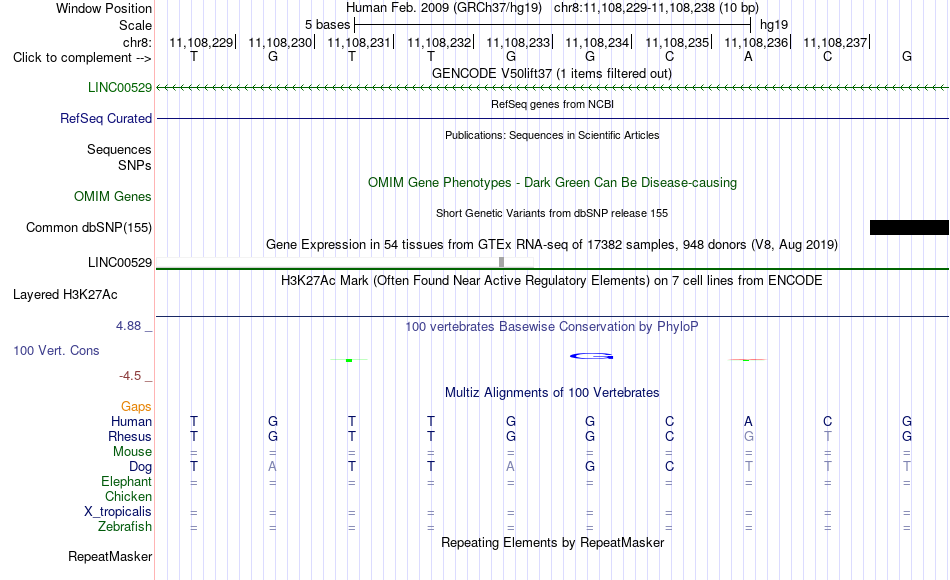The width and height of the screenshot is (950, 580).
Task: Click the 'hg19' label right of scale bar
Action: point(774,25)
